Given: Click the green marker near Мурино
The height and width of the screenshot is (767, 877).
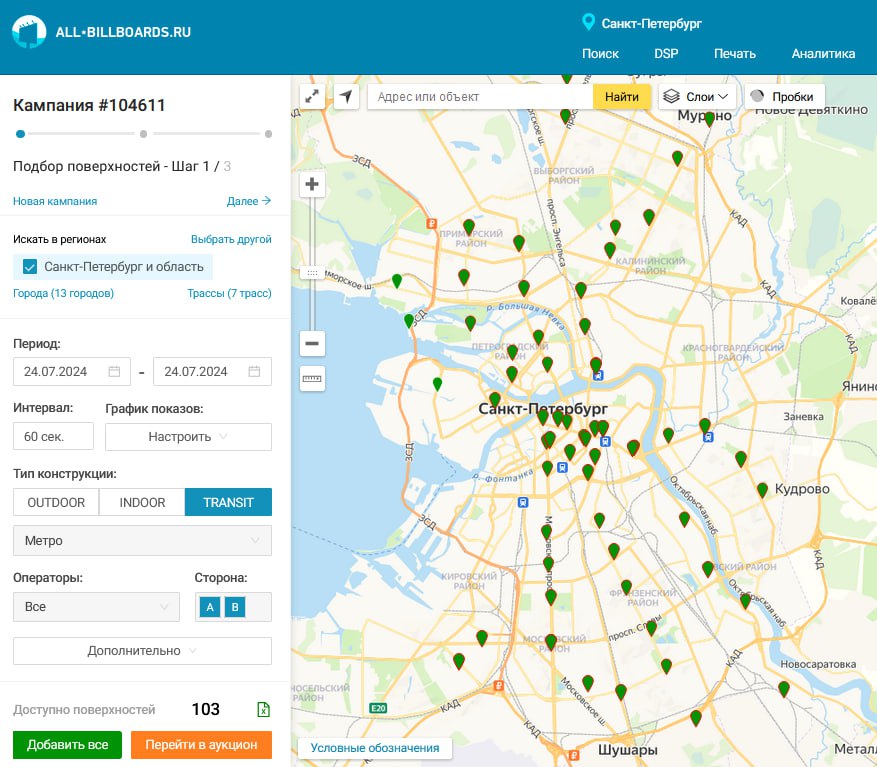Looking at the screenshot, I should coord(709,119).
